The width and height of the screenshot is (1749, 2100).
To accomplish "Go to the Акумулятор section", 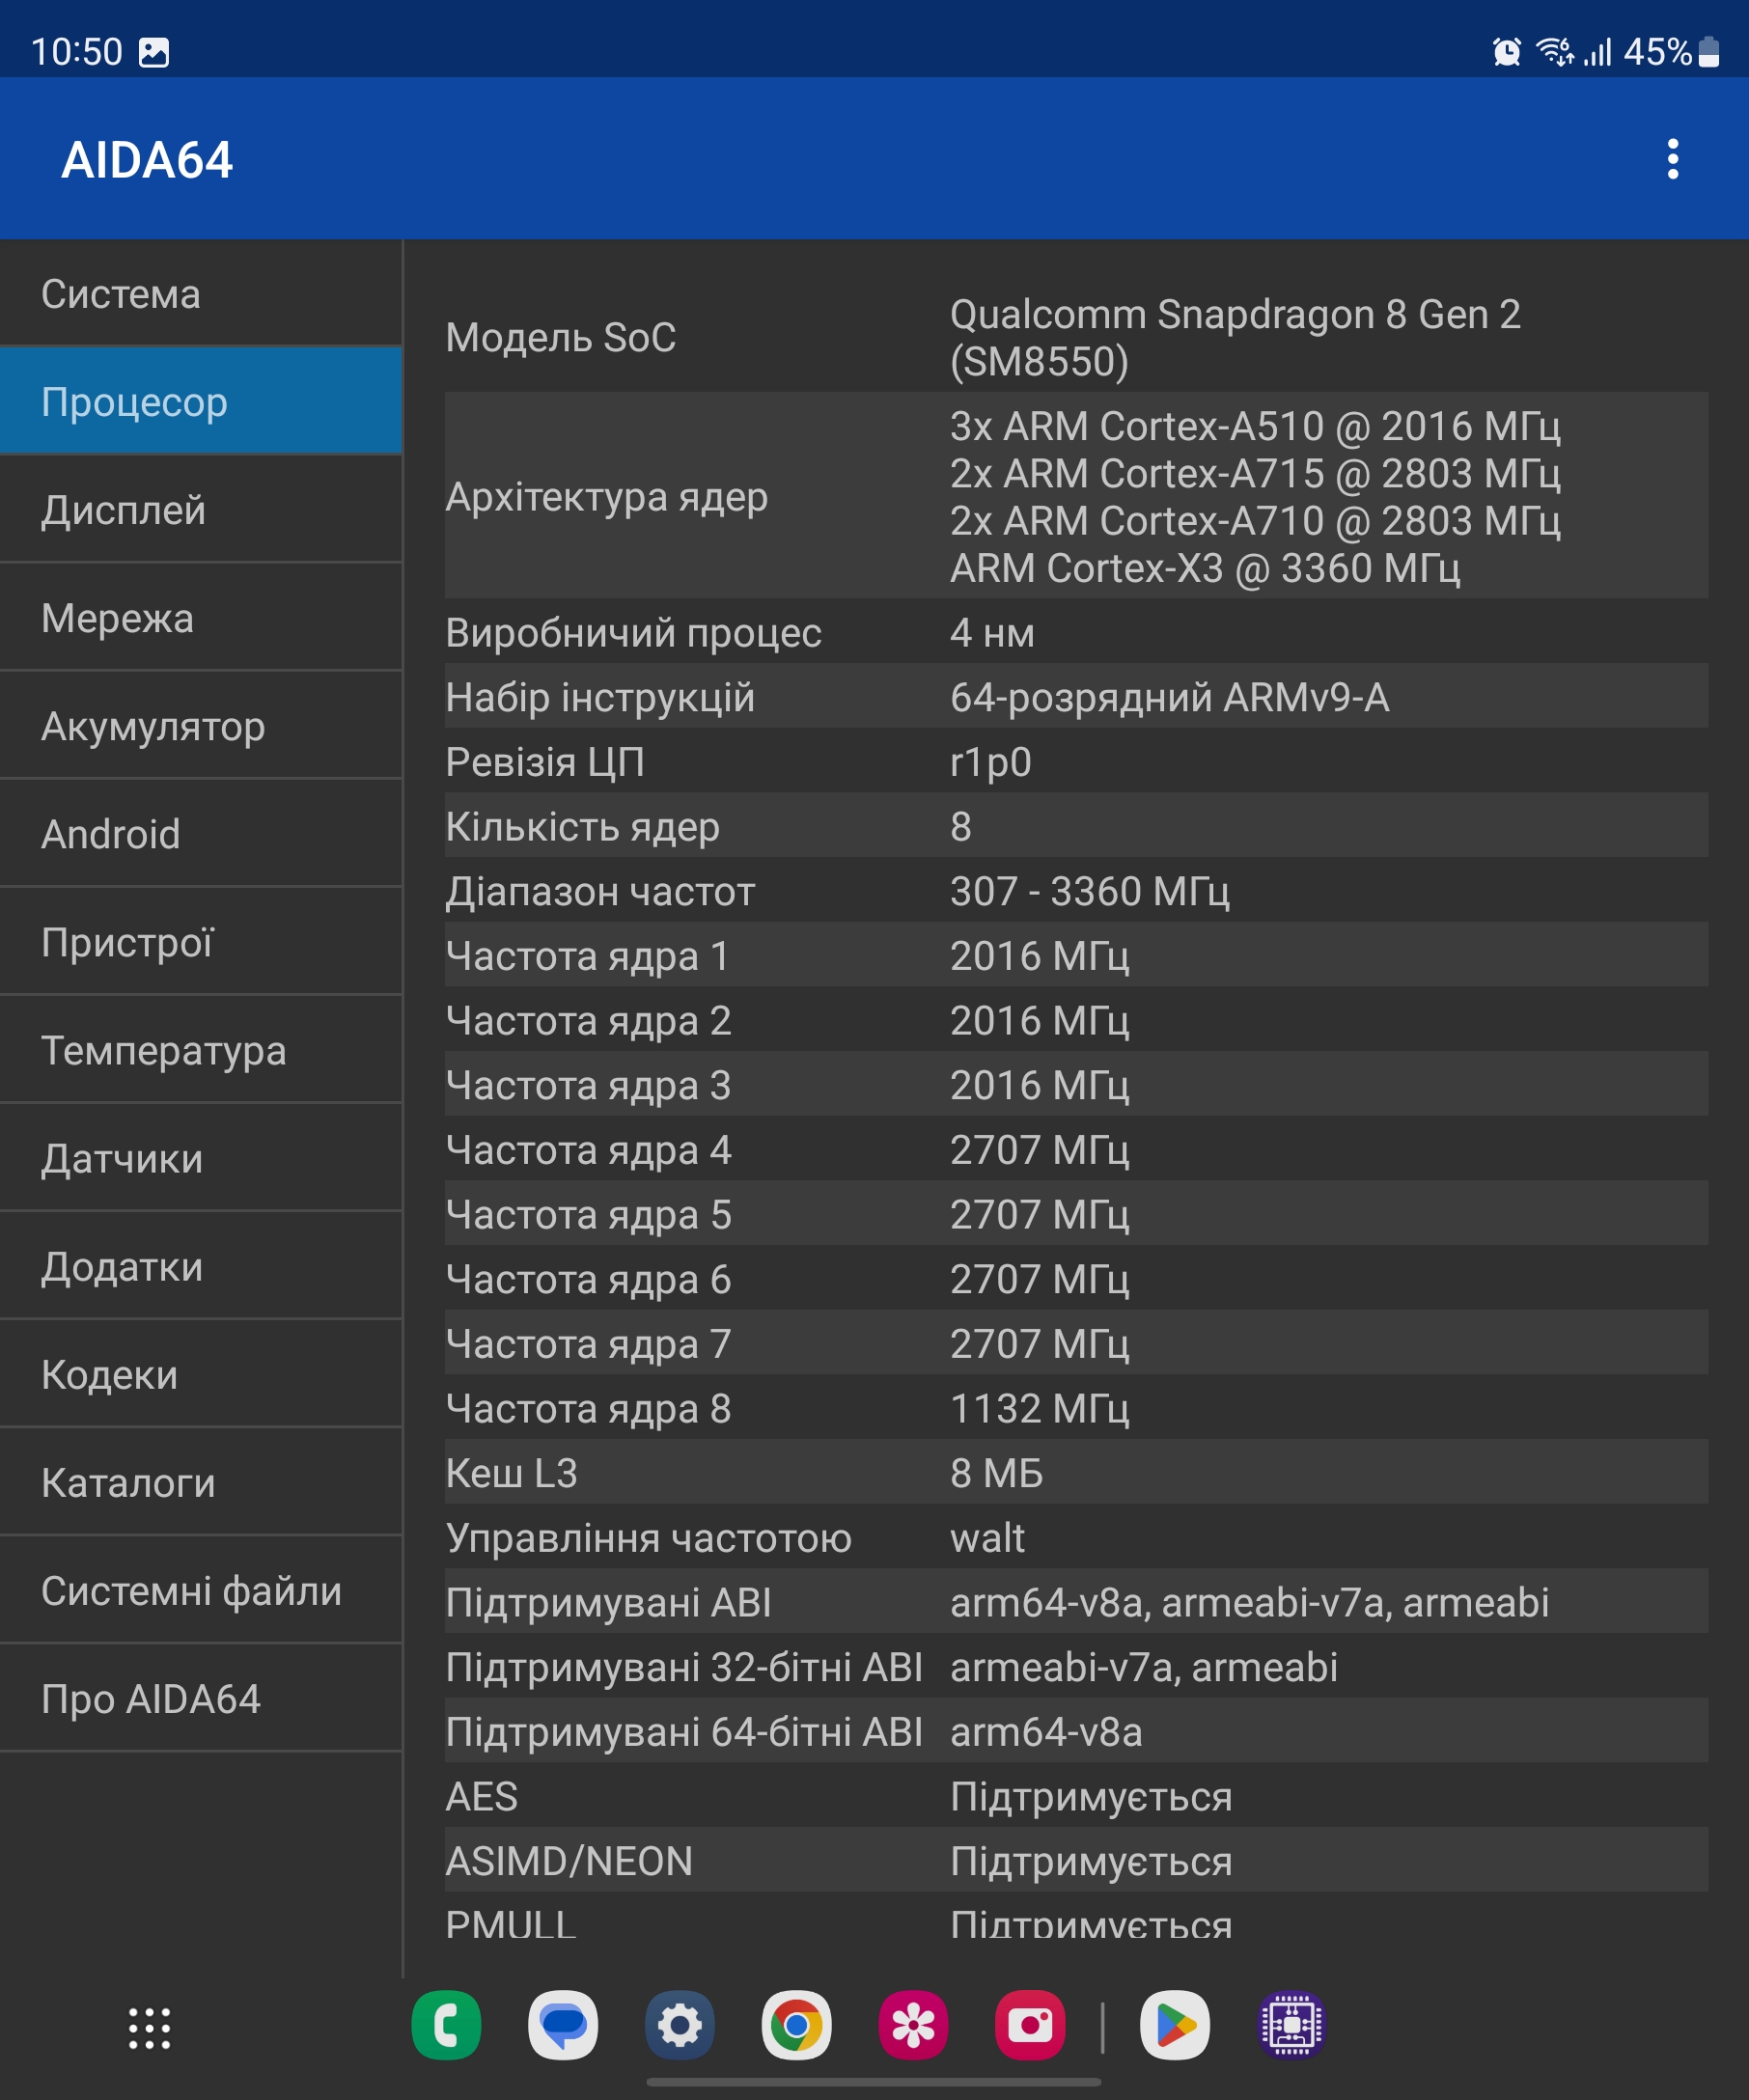I will click(x=201, y=726).
